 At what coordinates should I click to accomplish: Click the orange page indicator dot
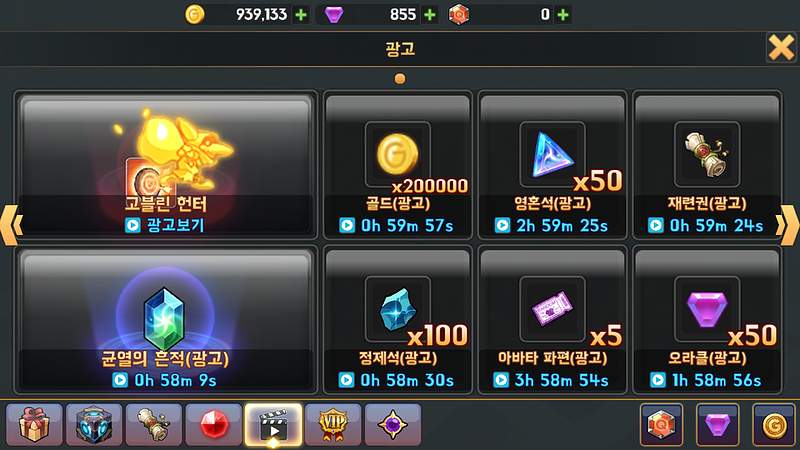pyautogui.click(x=400, y=79)
